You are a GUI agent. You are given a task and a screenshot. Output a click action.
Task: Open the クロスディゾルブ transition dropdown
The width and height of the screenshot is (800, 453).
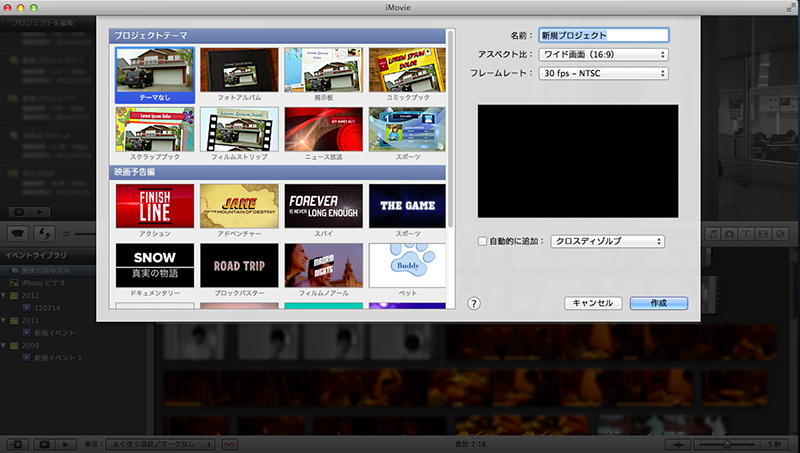pyautogui.click(x=608, y=241)
